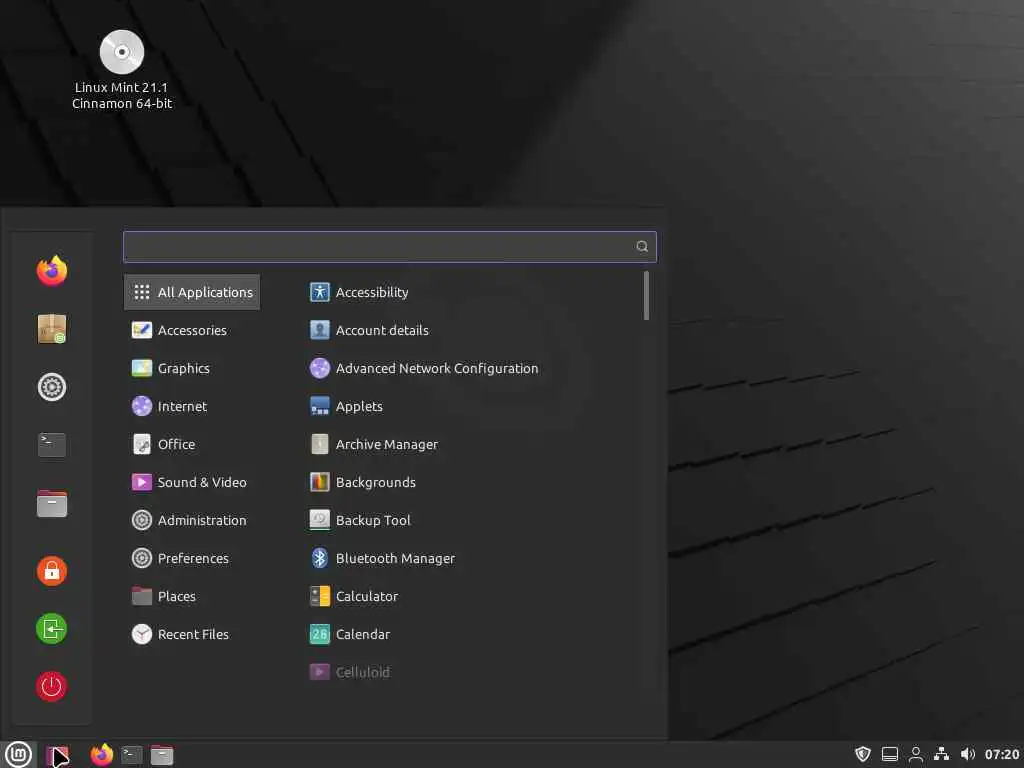
Task: Open the Recent Files category
Action: 192,633
